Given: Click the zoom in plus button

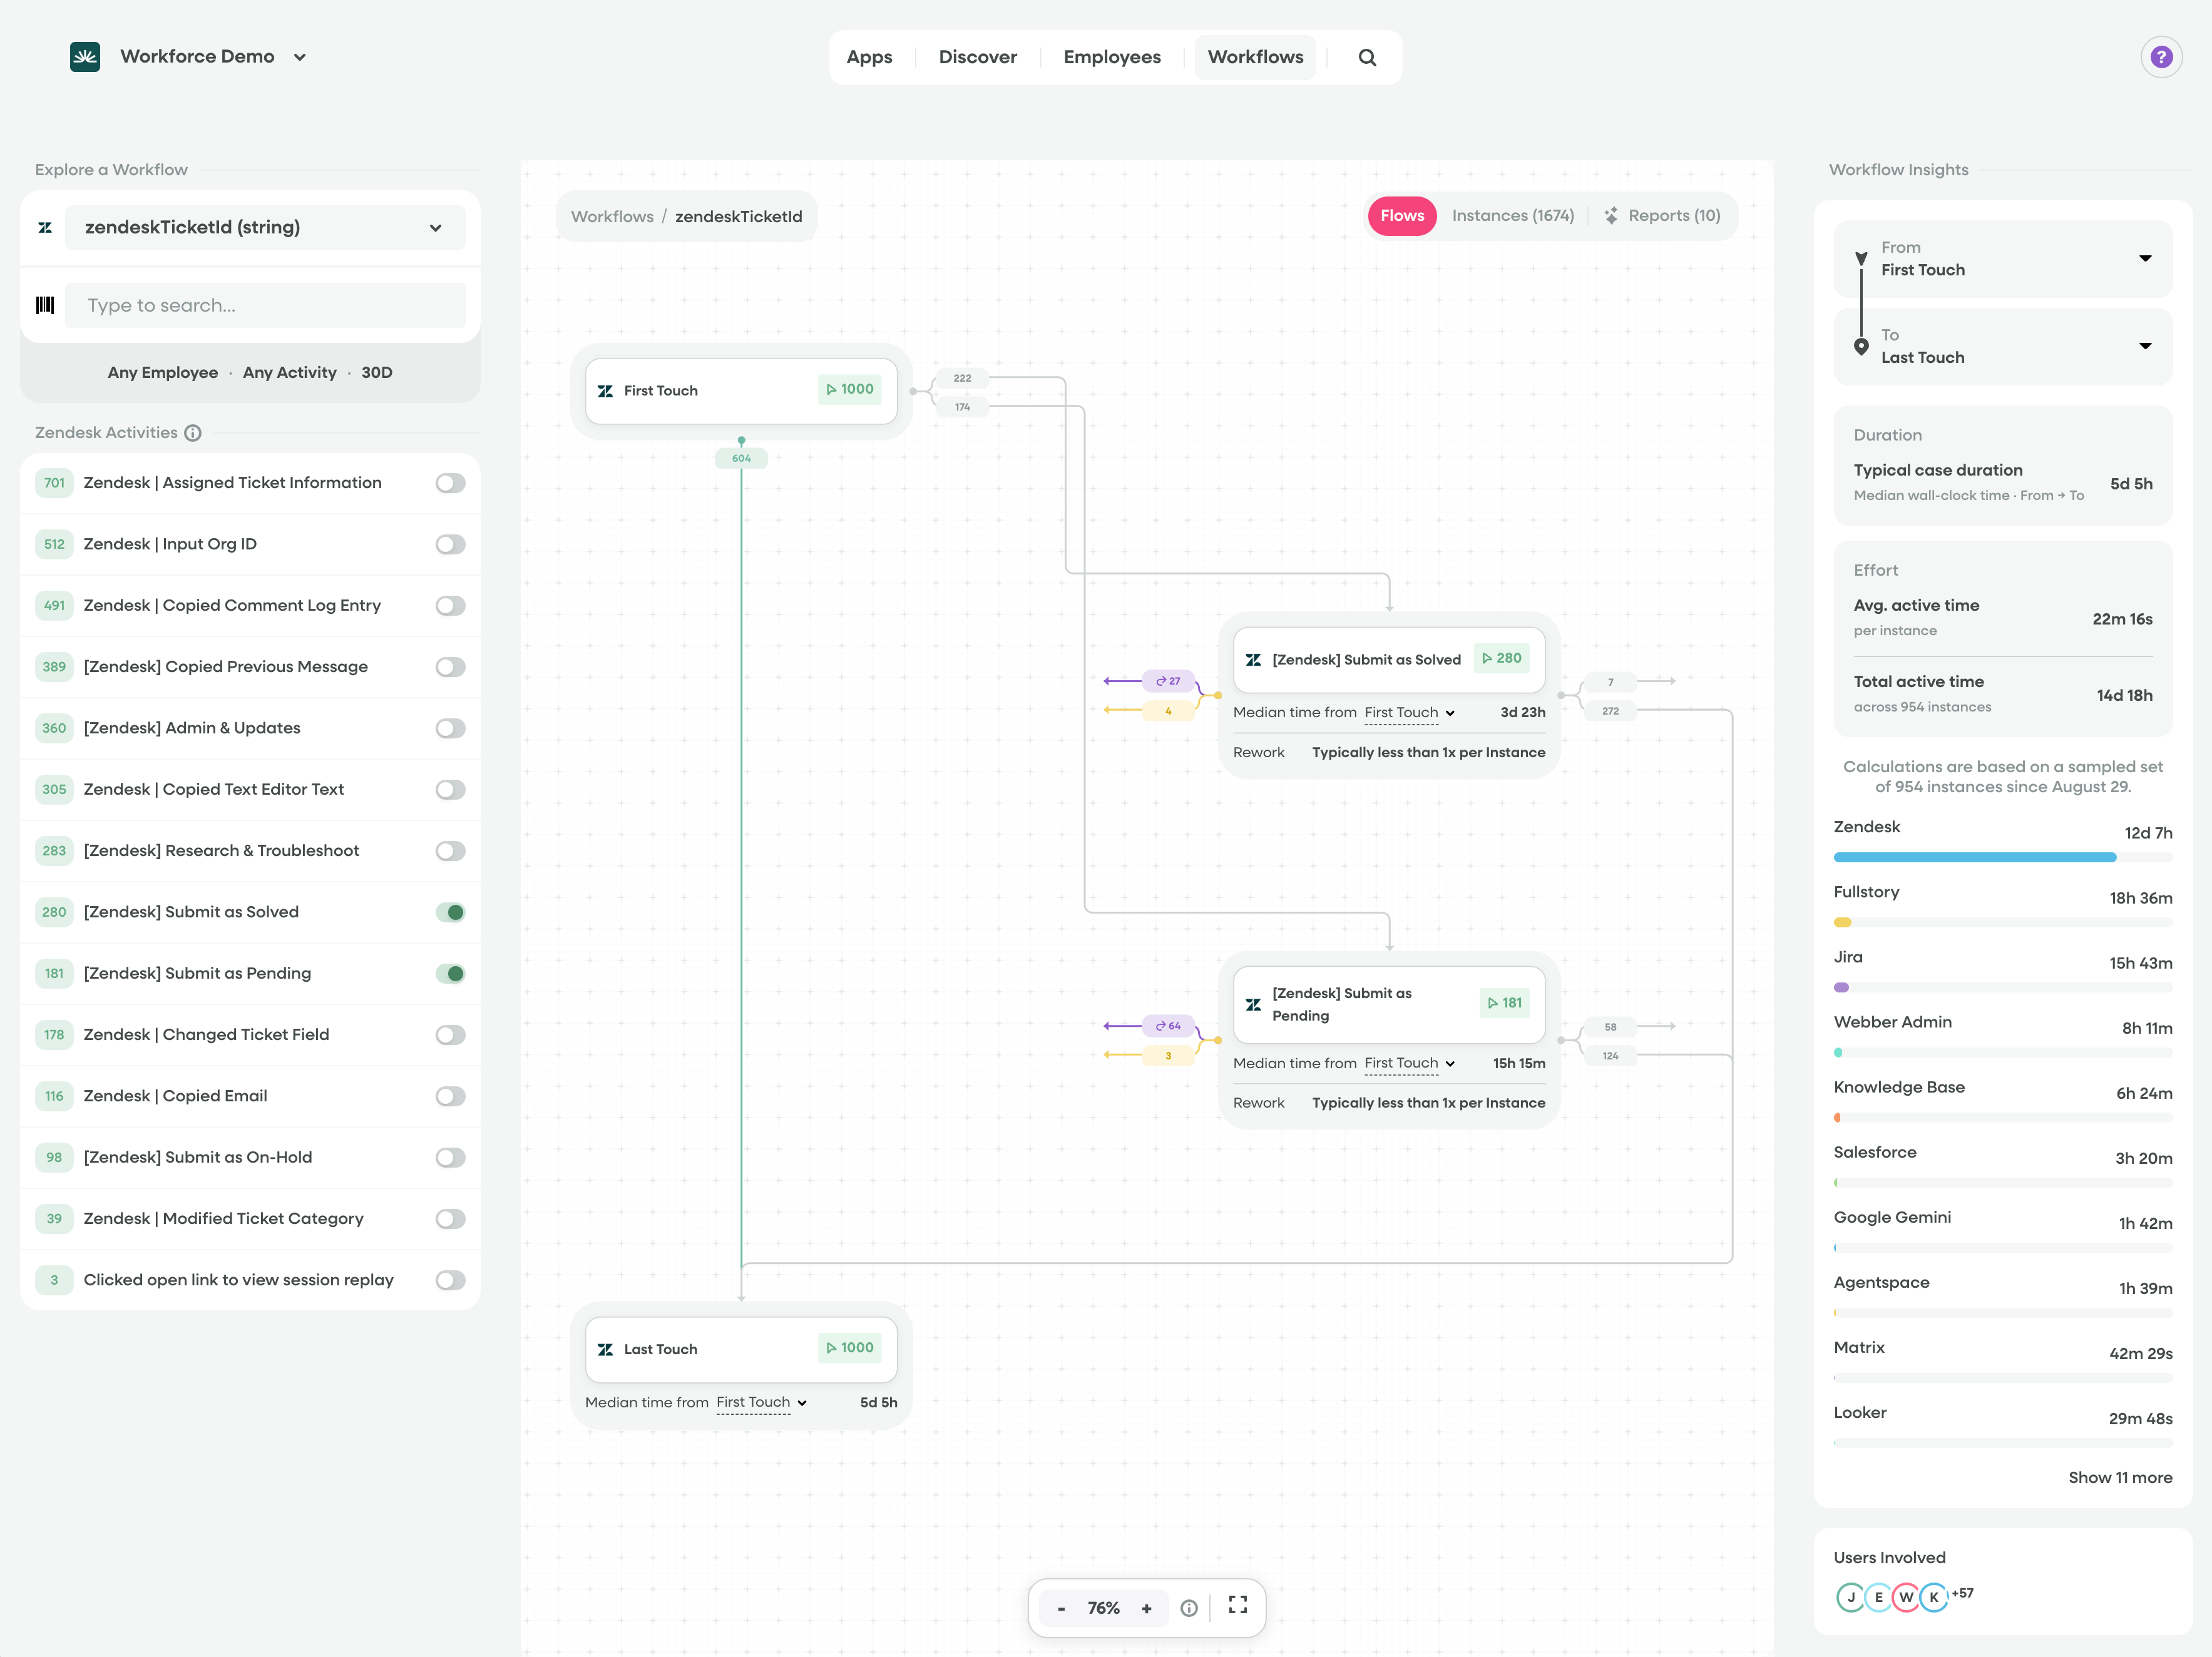Looking at the screenshot, I should 1146,1608.
